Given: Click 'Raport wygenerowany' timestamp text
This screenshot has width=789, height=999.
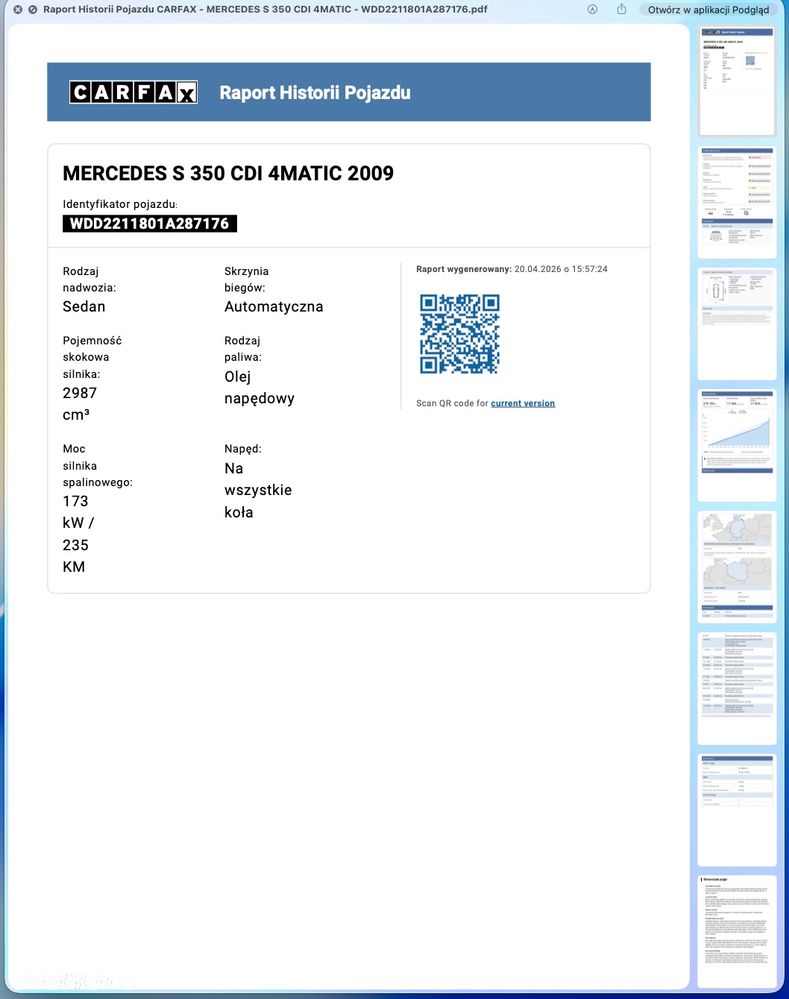Looking at the screenshot, I should (x=512, y=269).
